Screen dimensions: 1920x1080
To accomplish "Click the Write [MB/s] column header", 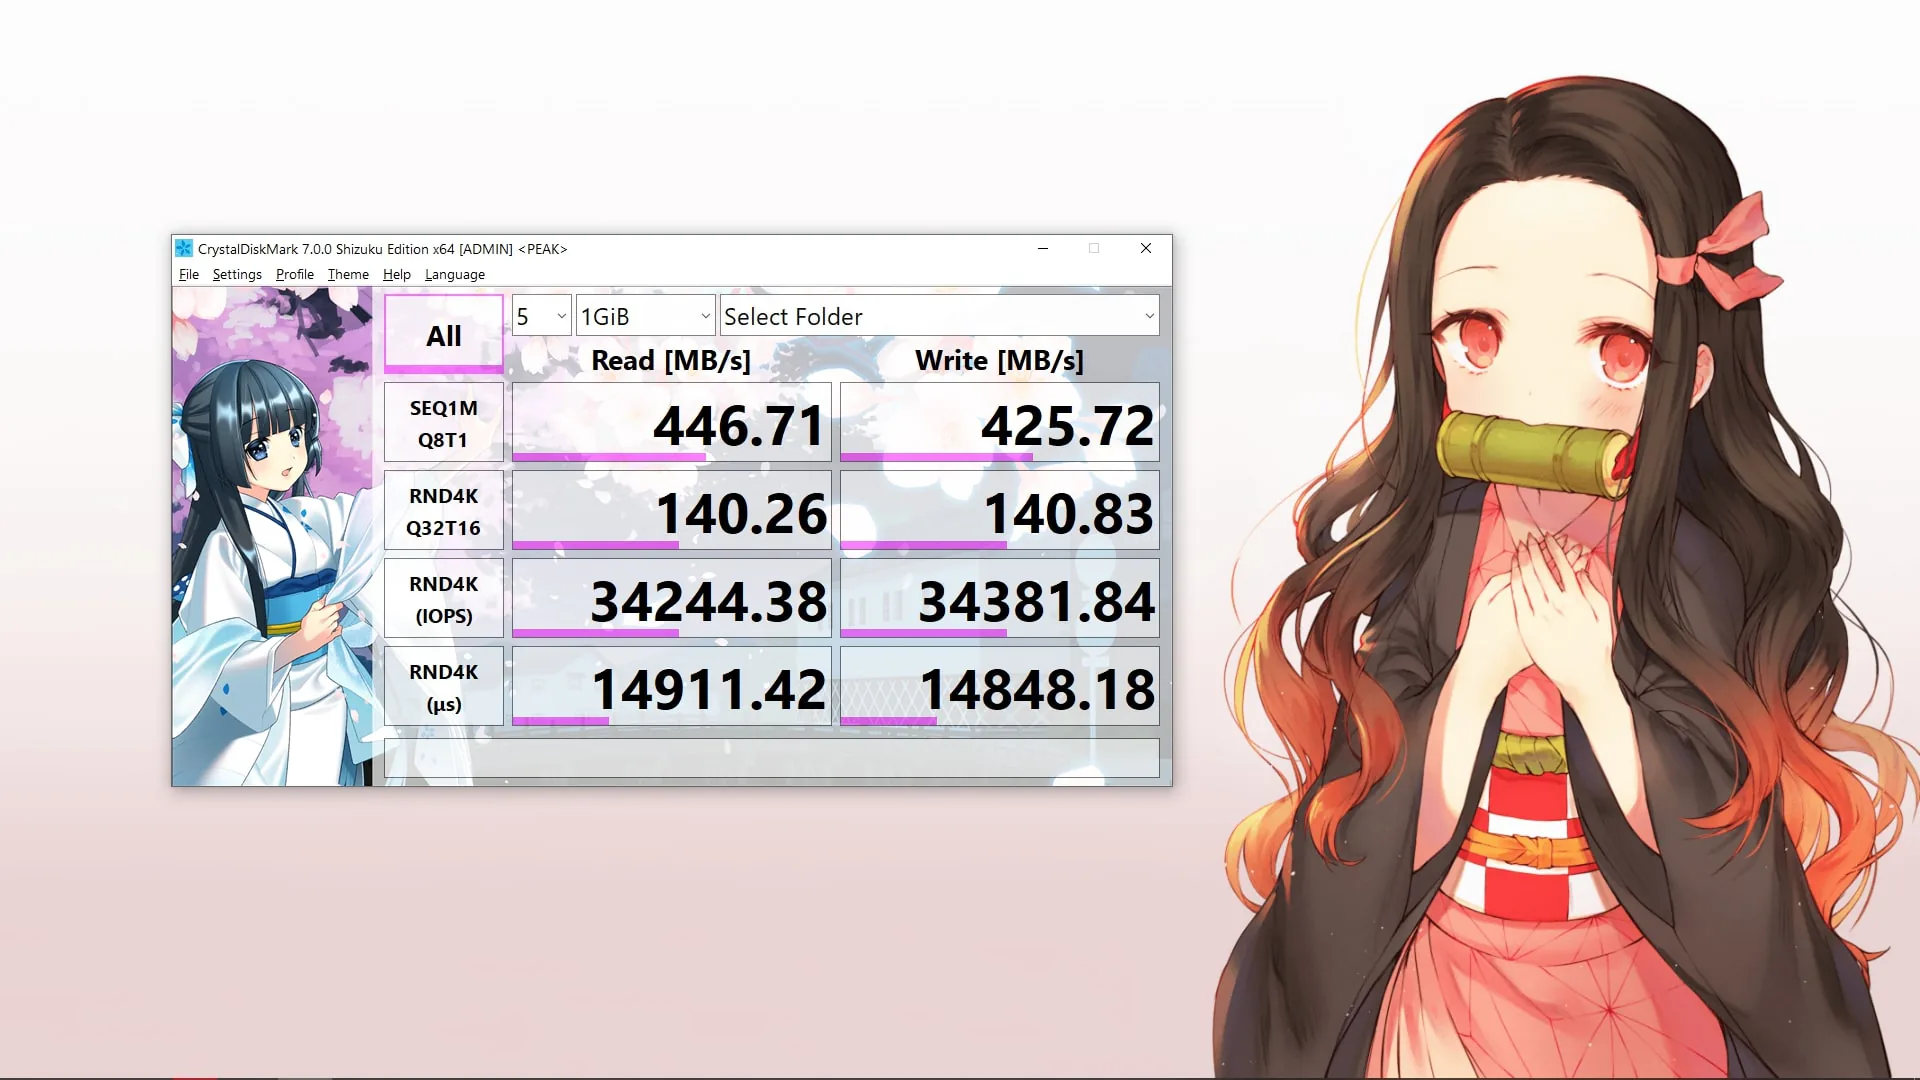I will coord(999,360).
